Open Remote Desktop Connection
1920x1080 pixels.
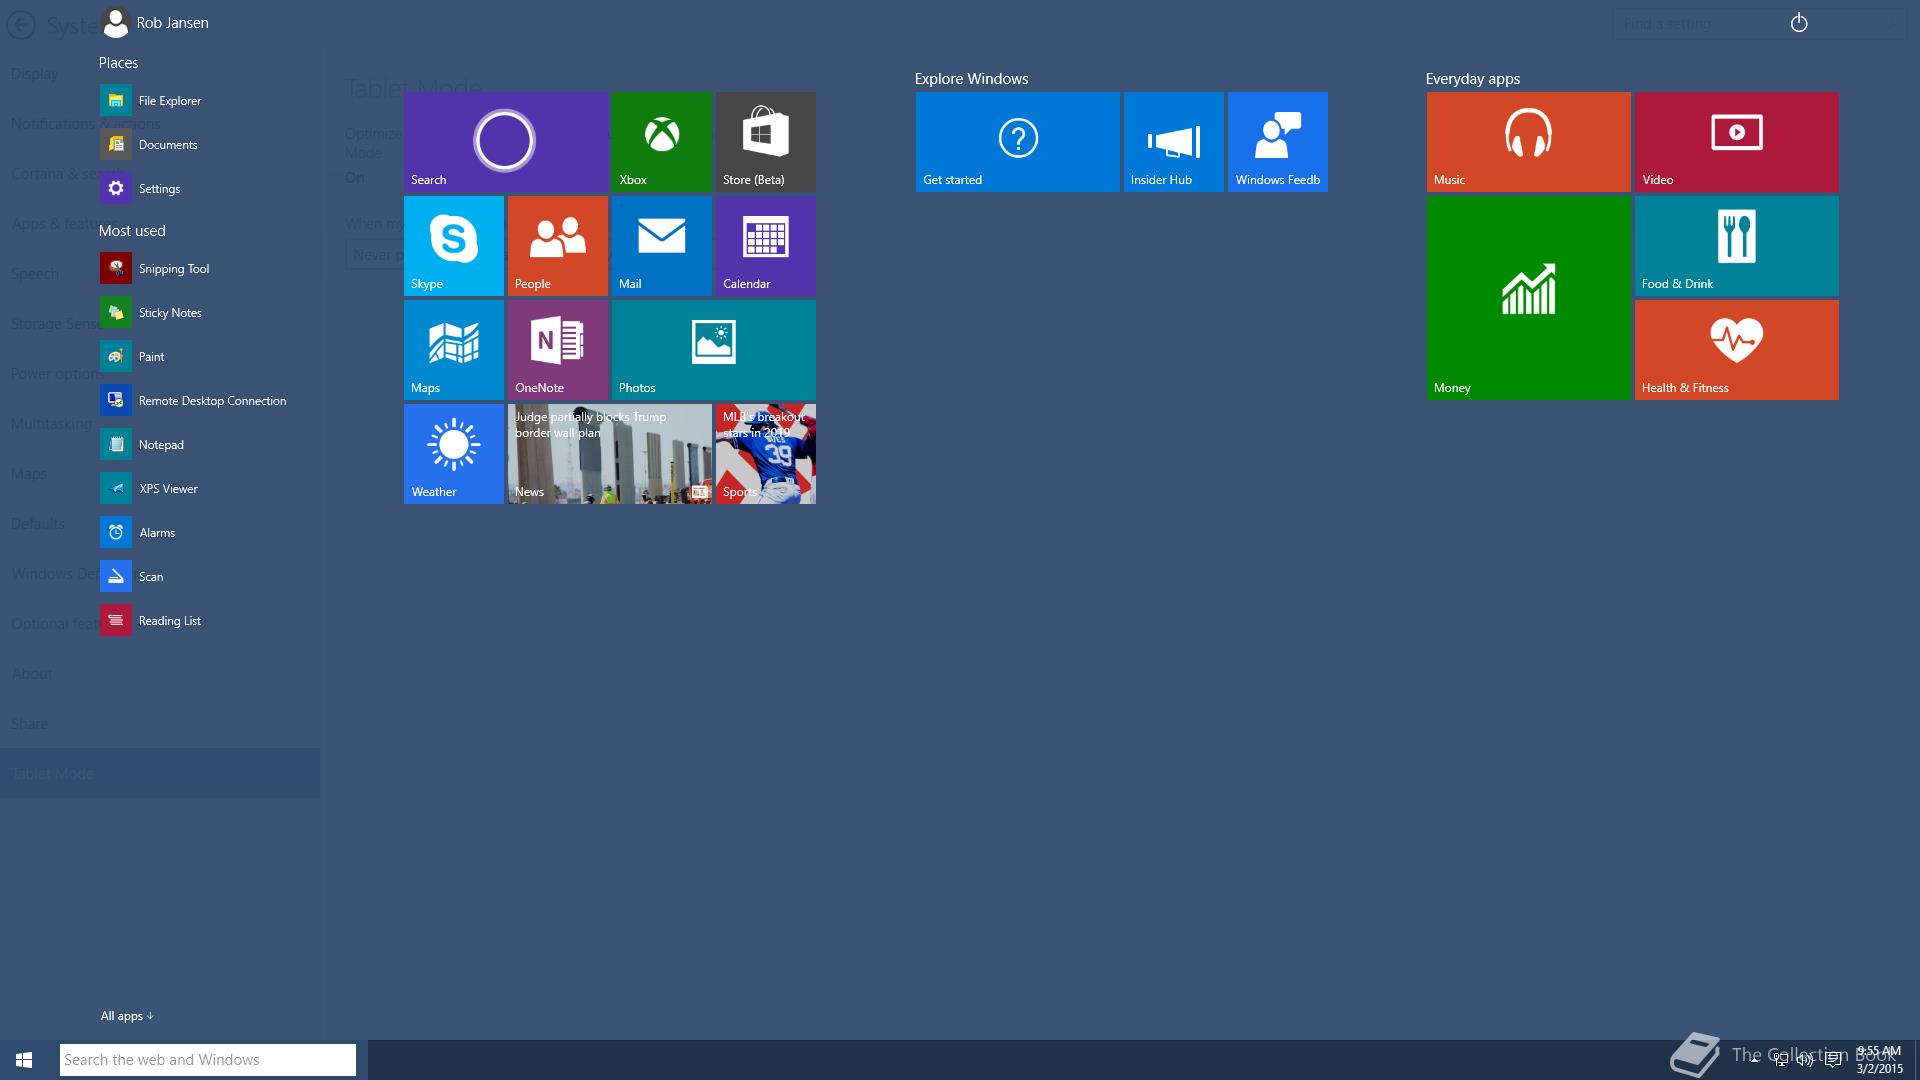tap(193, 400)
